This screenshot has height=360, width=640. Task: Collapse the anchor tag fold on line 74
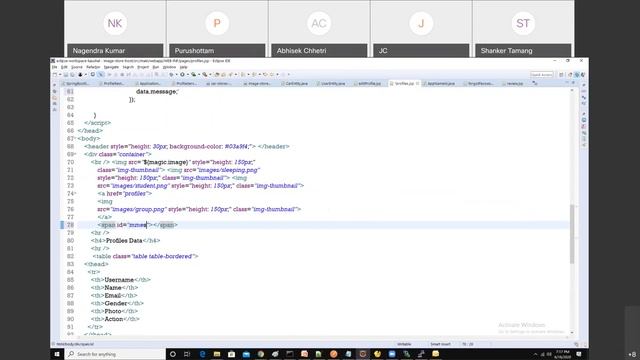76,193
